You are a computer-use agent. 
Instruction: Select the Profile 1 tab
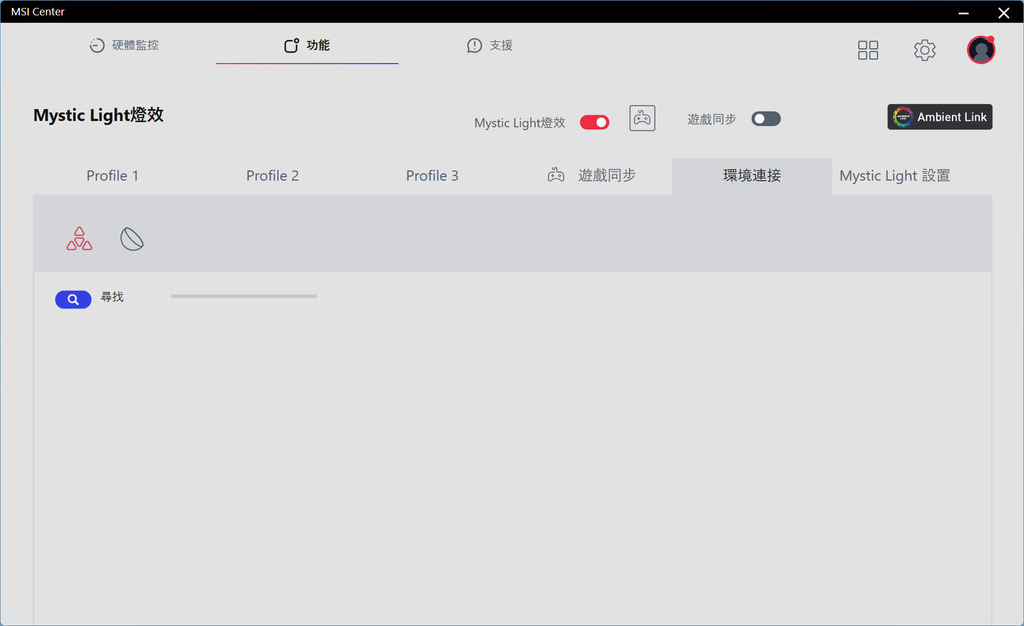coord(112,176)
